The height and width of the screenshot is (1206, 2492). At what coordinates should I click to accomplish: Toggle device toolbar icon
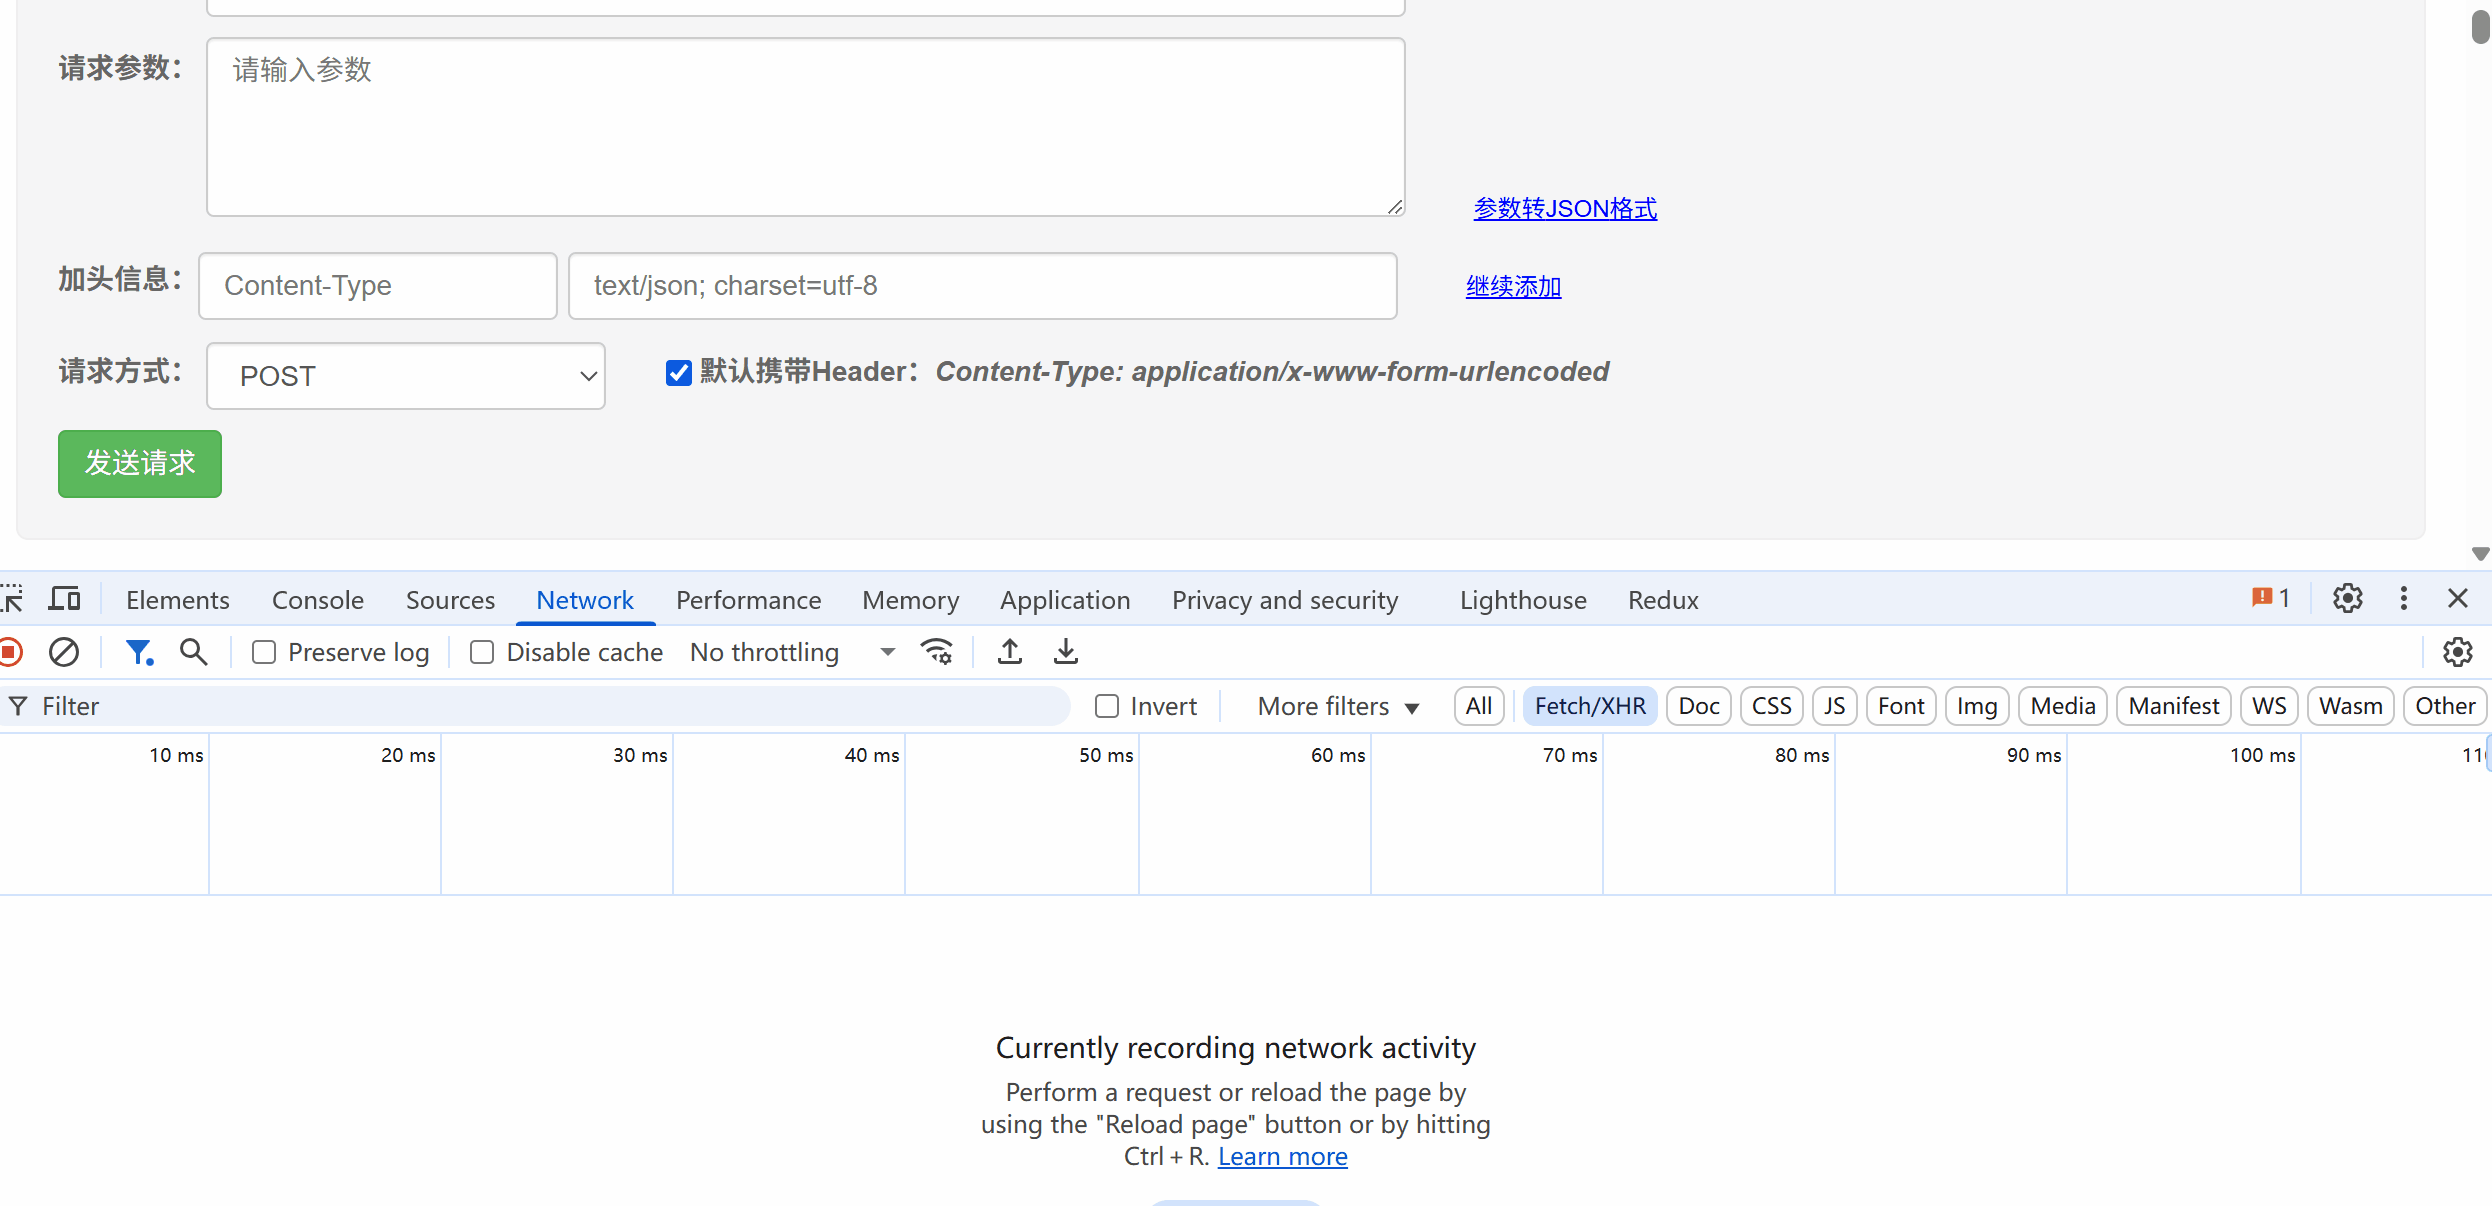pyautogui.click(x=65, y=599)
